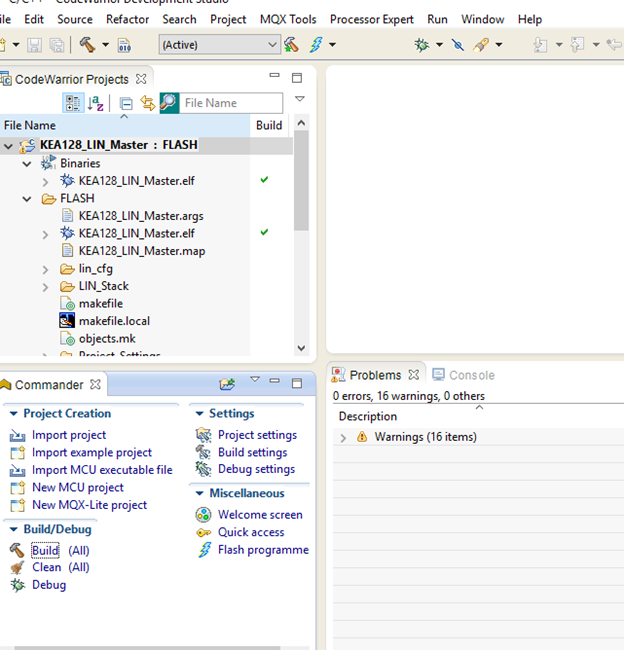Open the Source menu
This screenshot has height=650, width=624.
[x=75, y=19]
